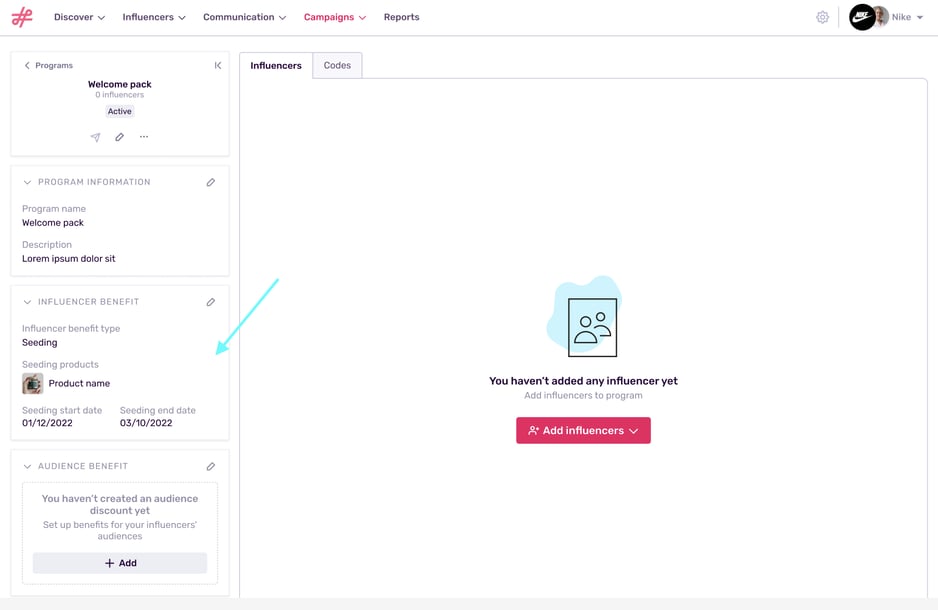The width and height of the screenshot is (938, 610).
Task: Click the edit icon on Influencer Benefit panel
Action: pyautogui.click(x=211, y=301)
